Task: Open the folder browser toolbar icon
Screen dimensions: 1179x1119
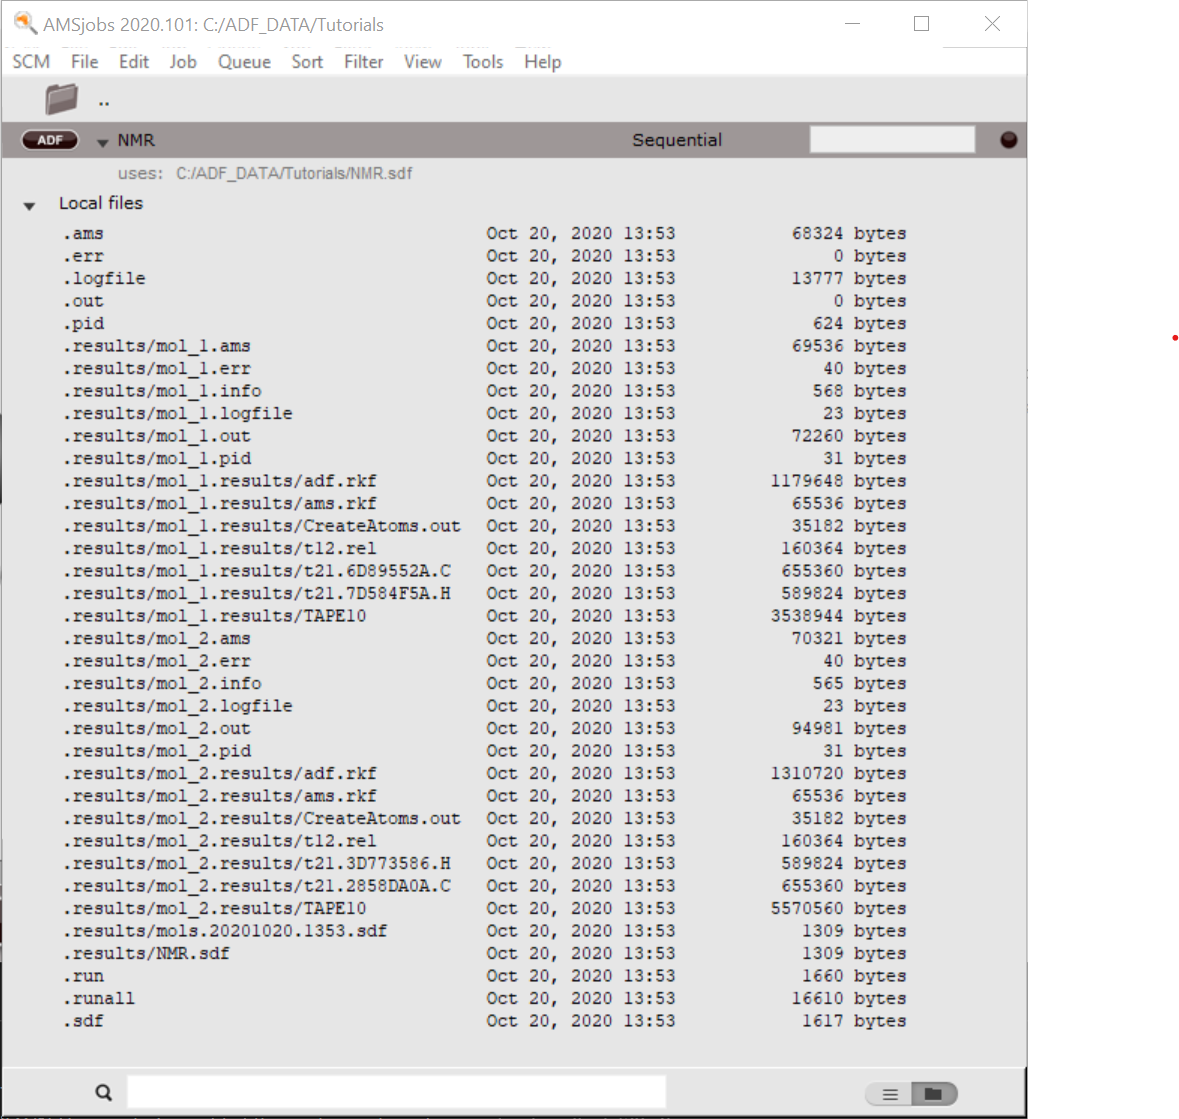Action: (x=60, y=98)
